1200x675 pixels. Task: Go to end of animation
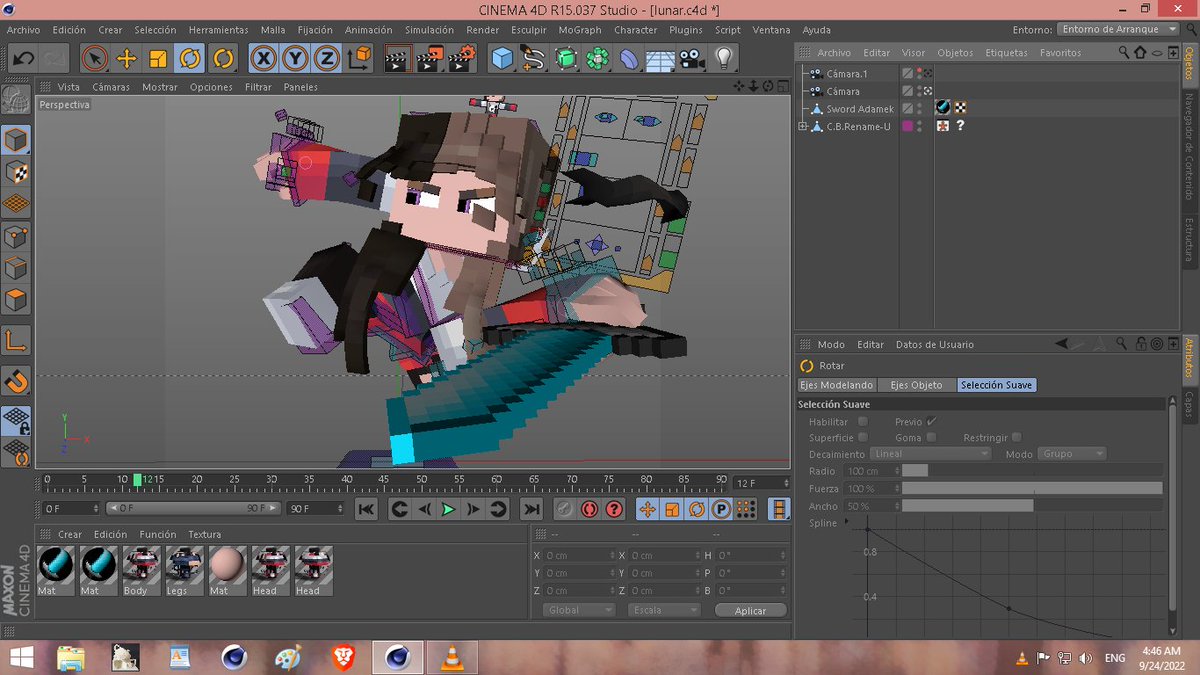tap(531, 509)
